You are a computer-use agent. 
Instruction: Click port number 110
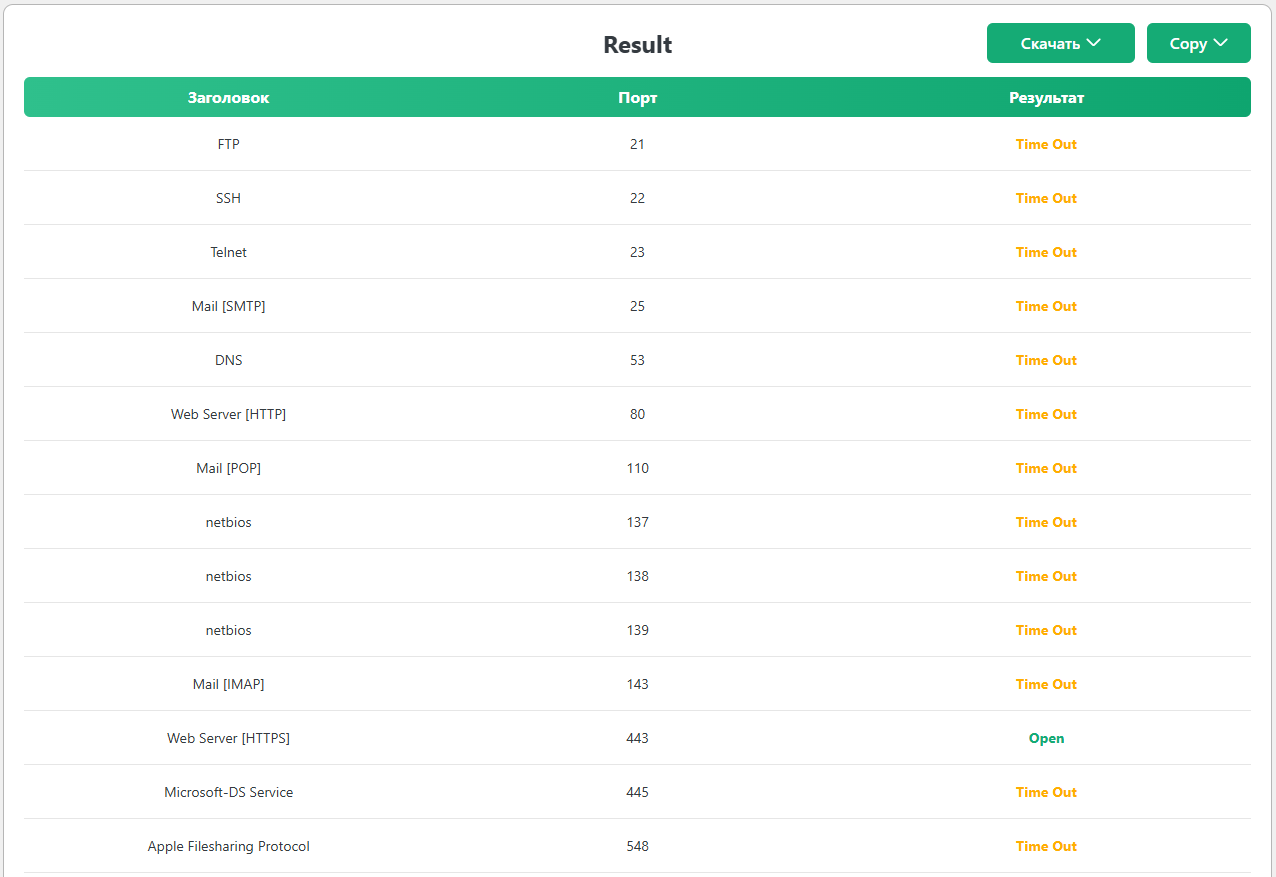[x=638, y=468]
